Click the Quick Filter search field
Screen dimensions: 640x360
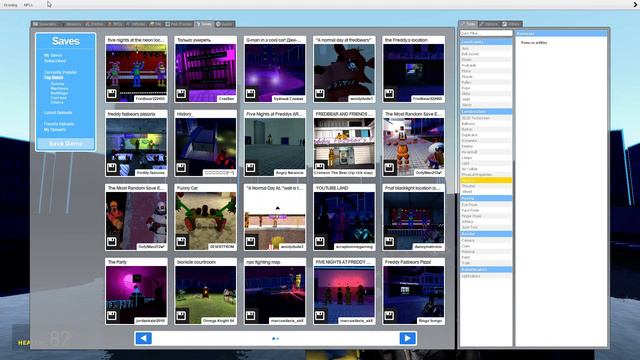click(486, 33)
